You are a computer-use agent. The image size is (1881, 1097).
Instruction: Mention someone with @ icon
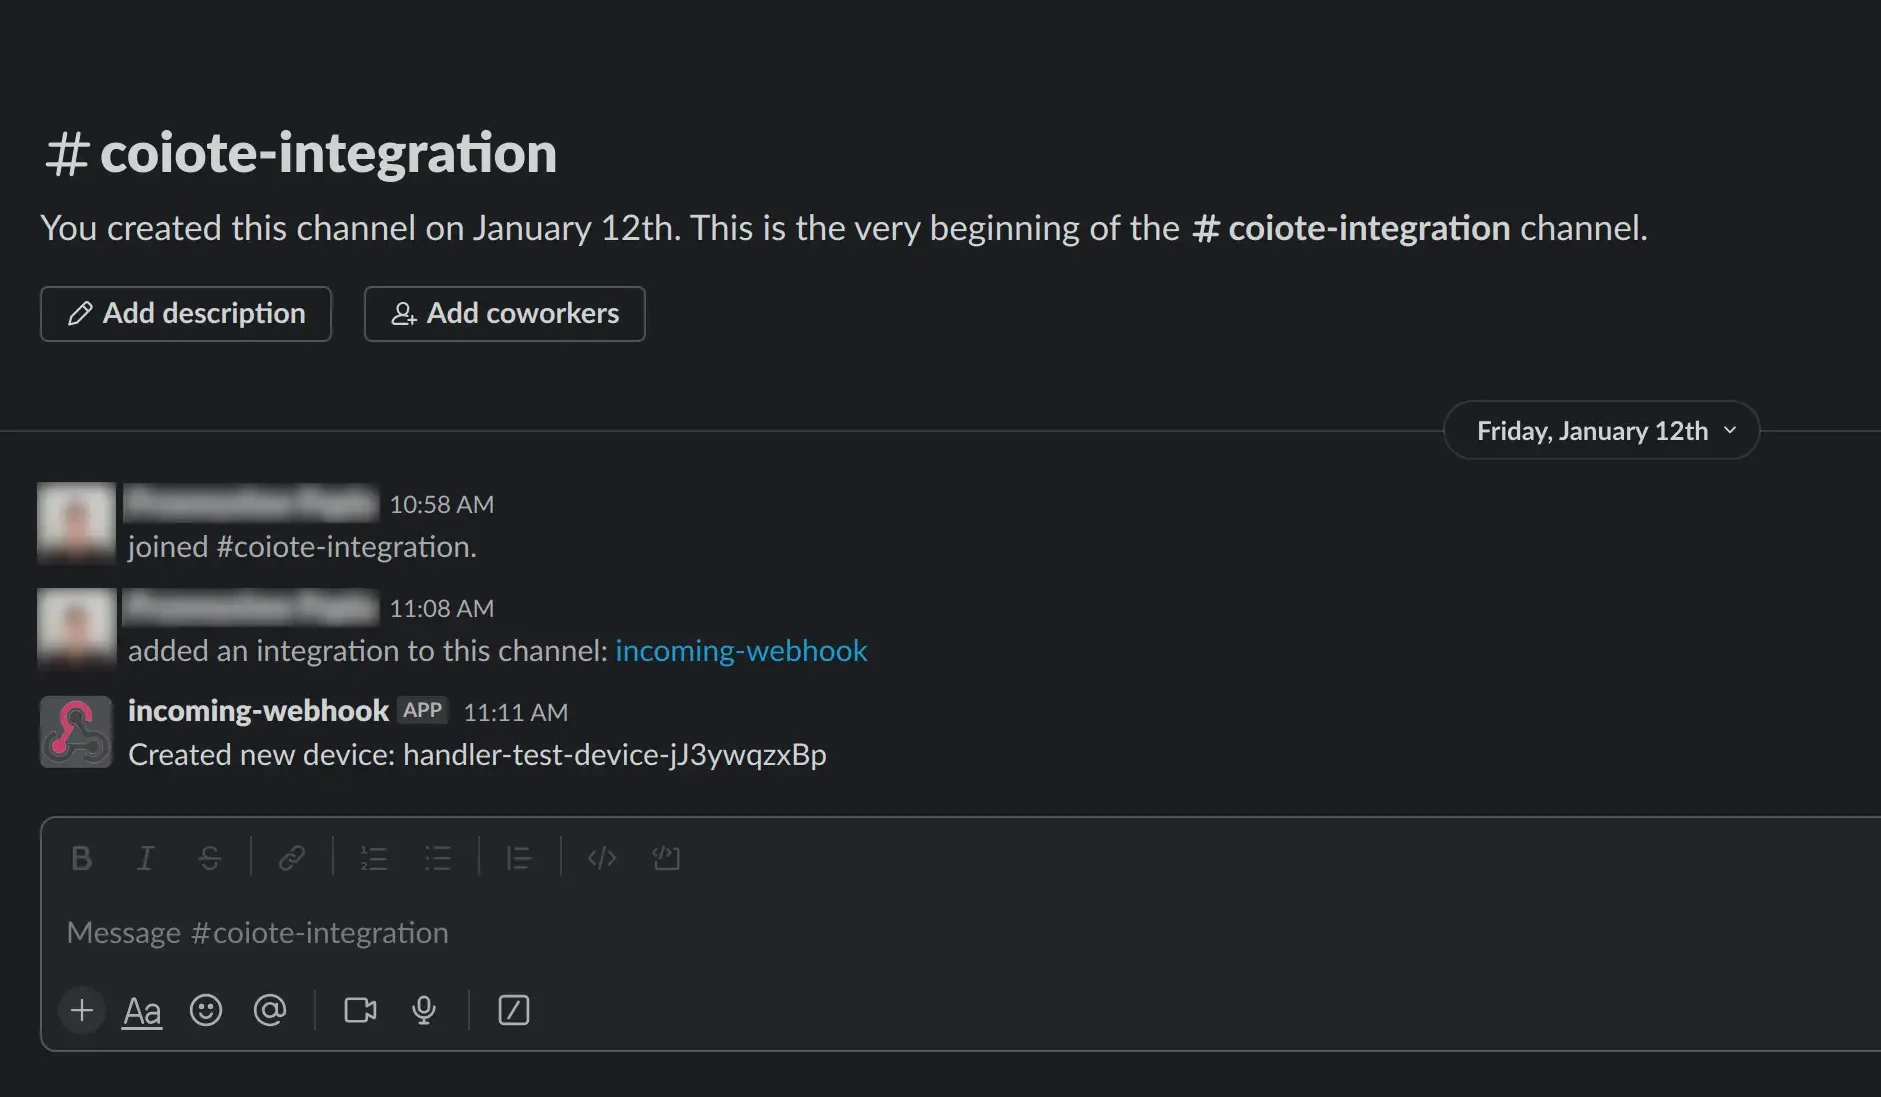pyautogui.click(x=270, y=1010)
